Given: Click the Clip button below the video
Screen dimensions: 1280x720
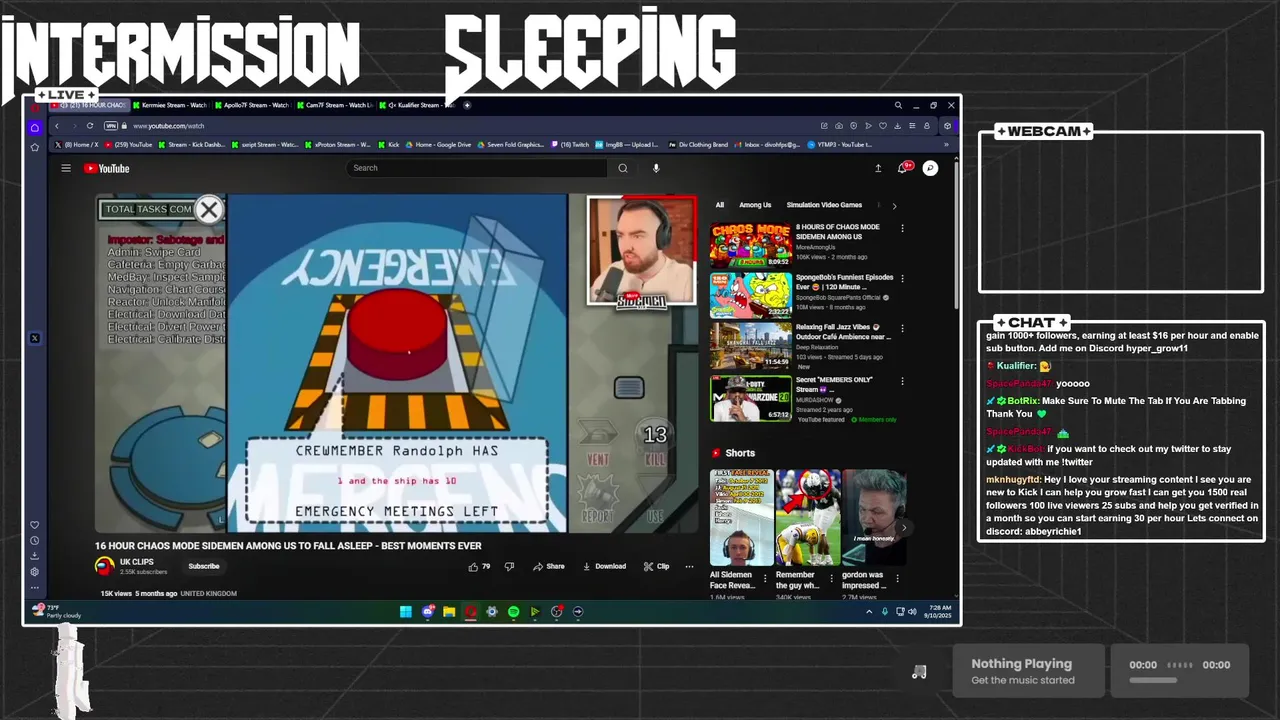Looking at the screenshot, I should 657,566.
